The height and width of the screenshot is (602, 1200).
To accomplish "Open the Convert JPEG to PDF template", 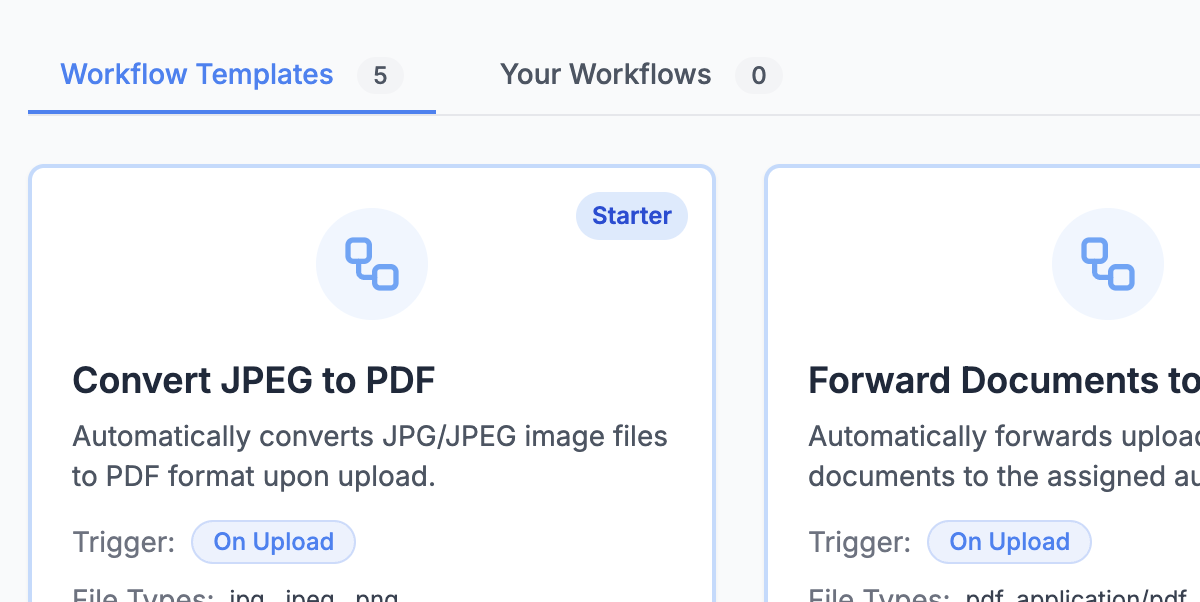I will point(254,380).
